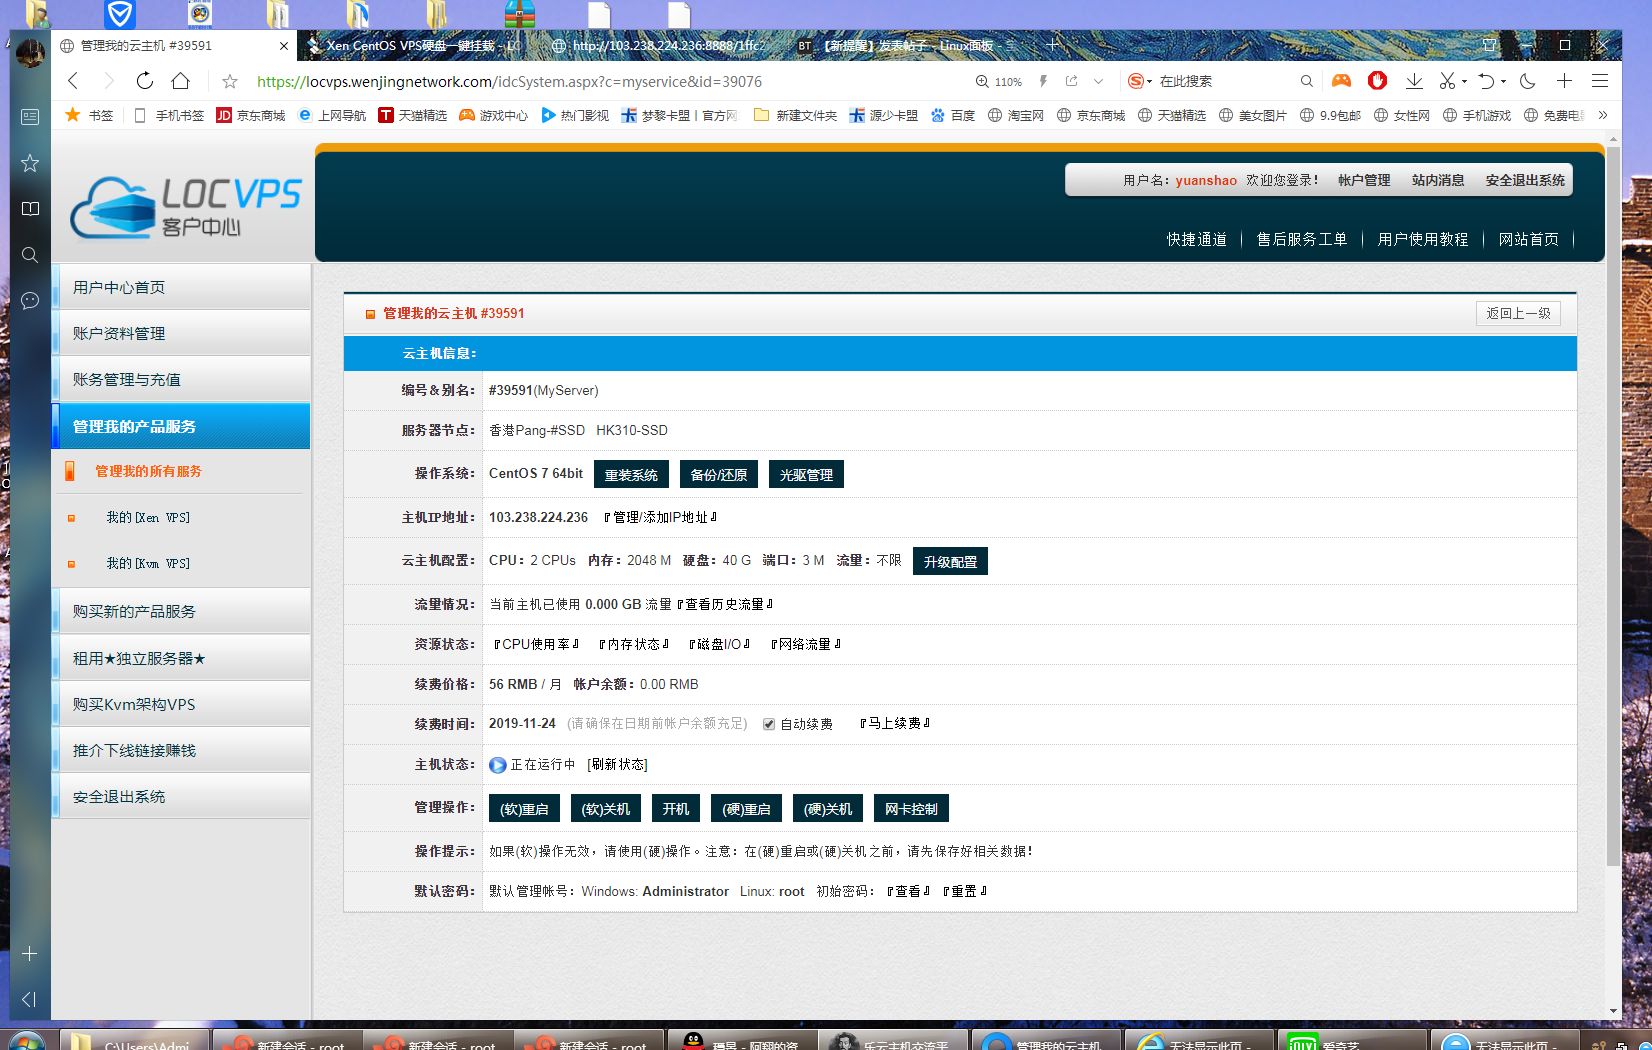Expand the address bar dropdown chevron
The image size is (1652, 1050).
1098,81
